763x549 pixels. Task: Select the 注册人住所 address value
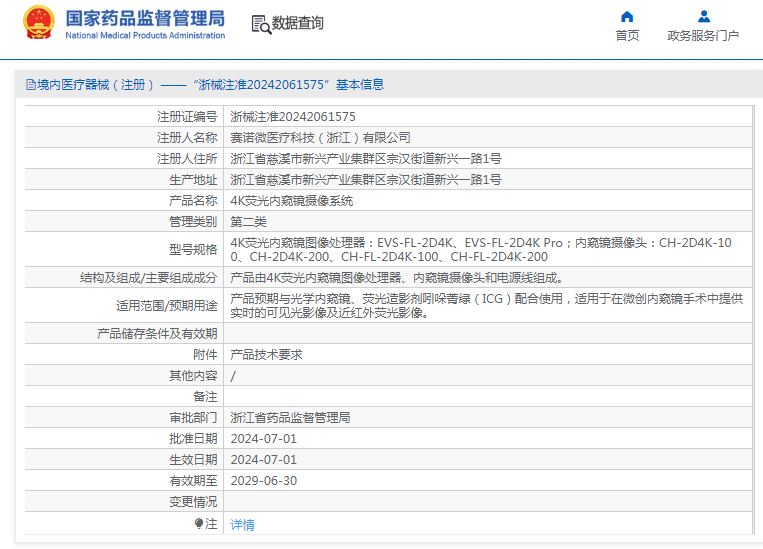click(x=365, y=159)
